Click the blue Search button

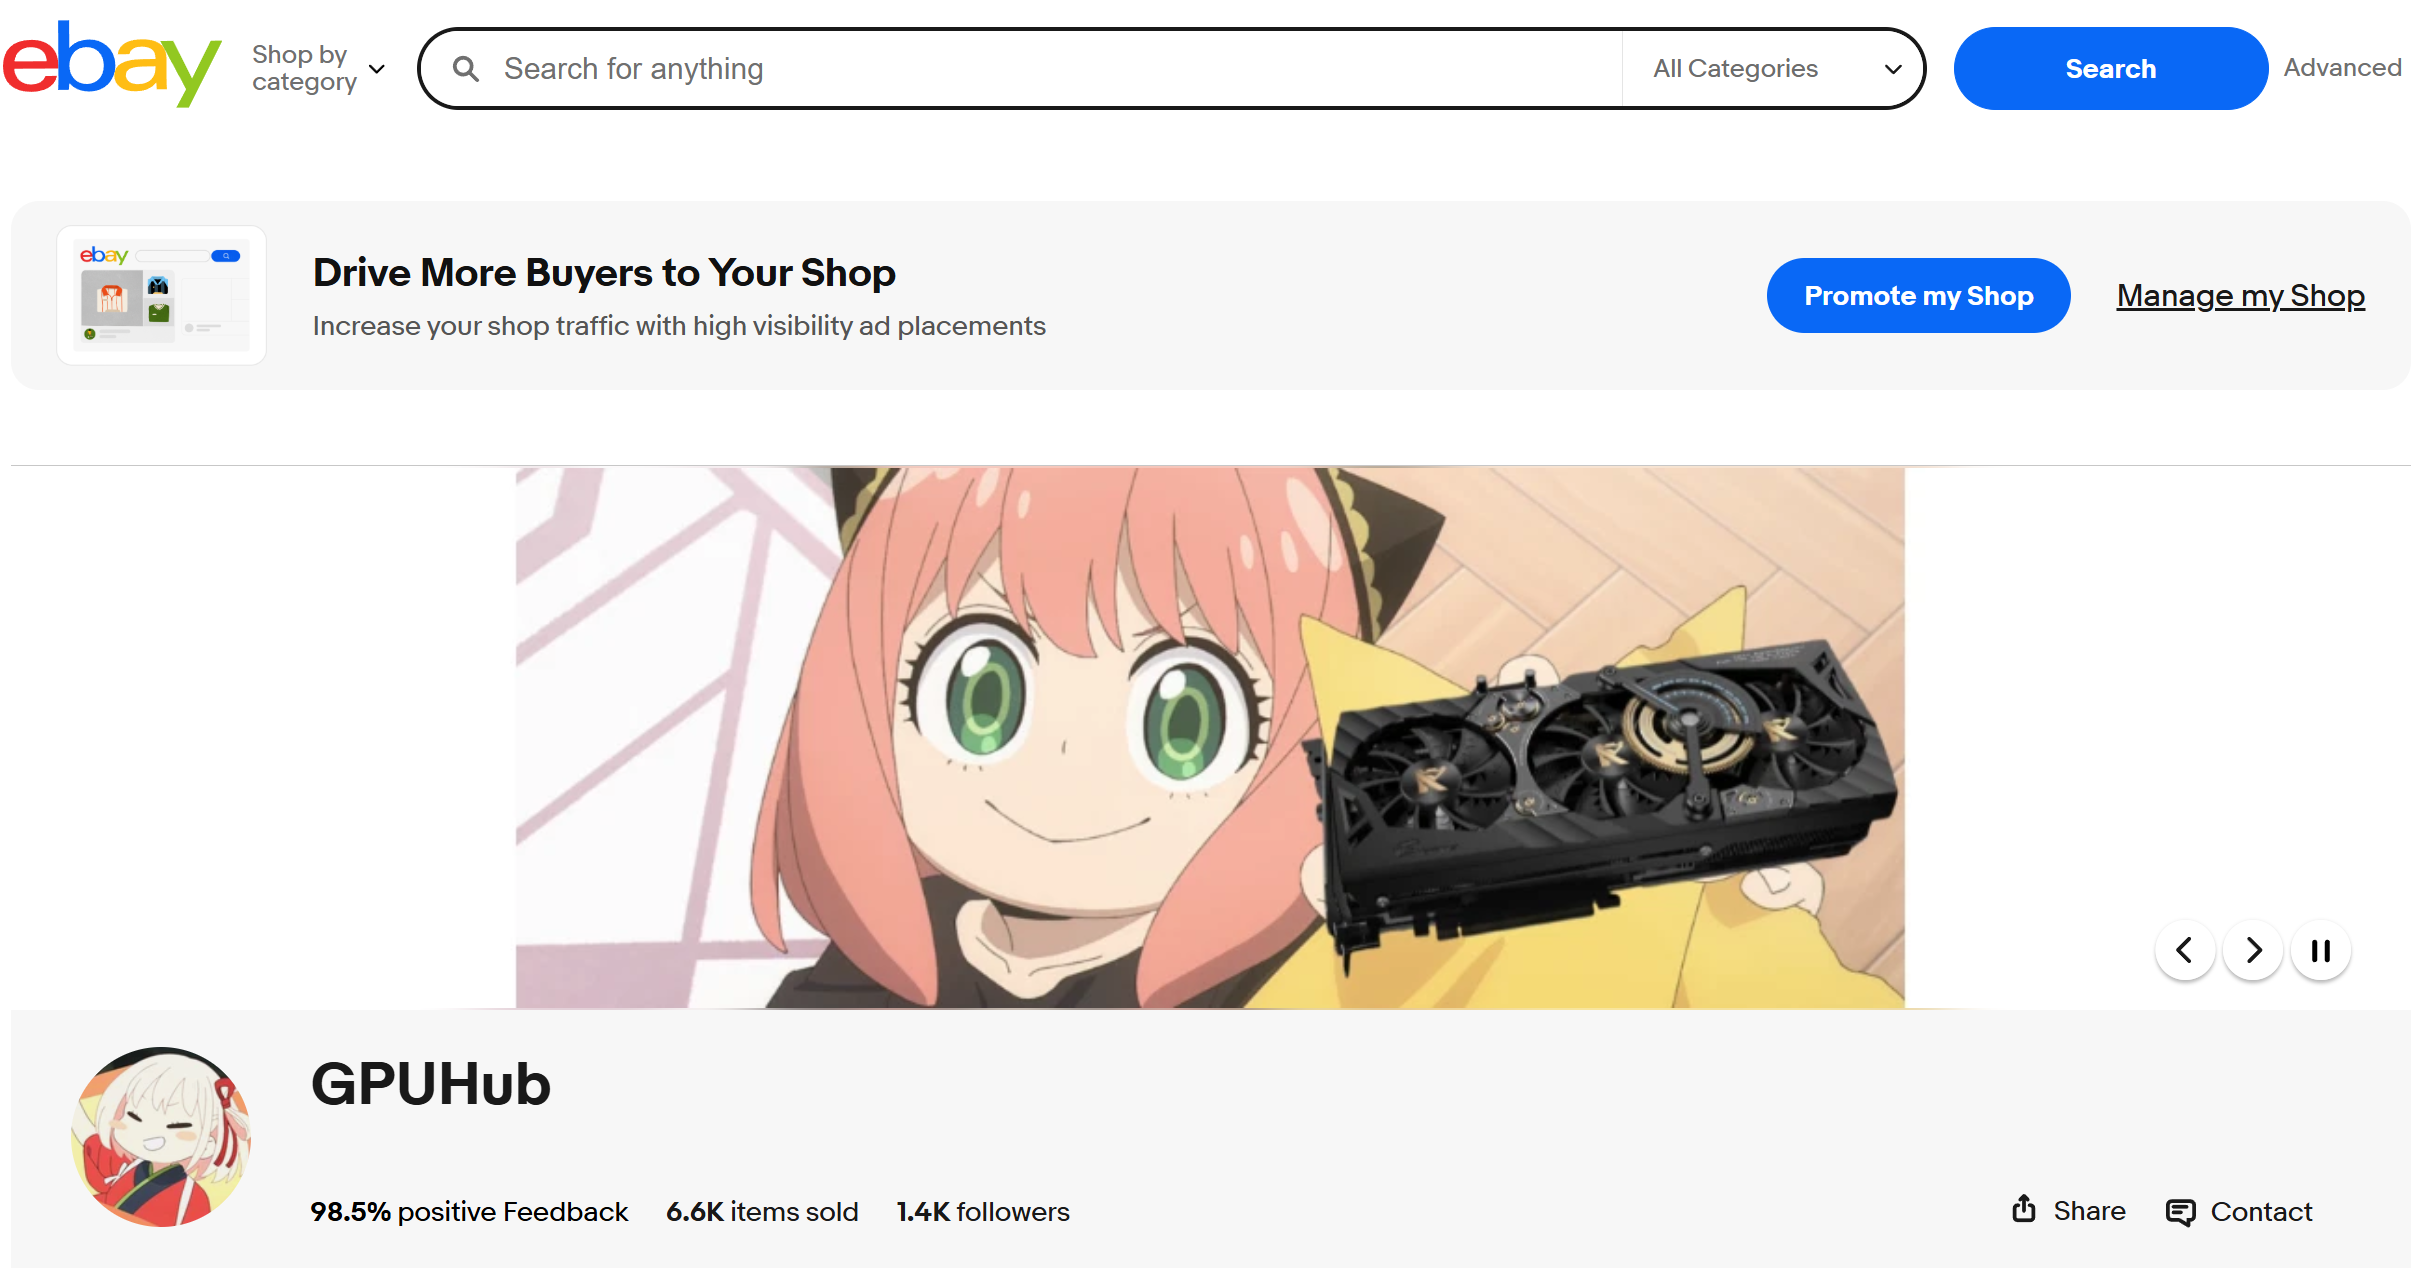[2110, 68]
